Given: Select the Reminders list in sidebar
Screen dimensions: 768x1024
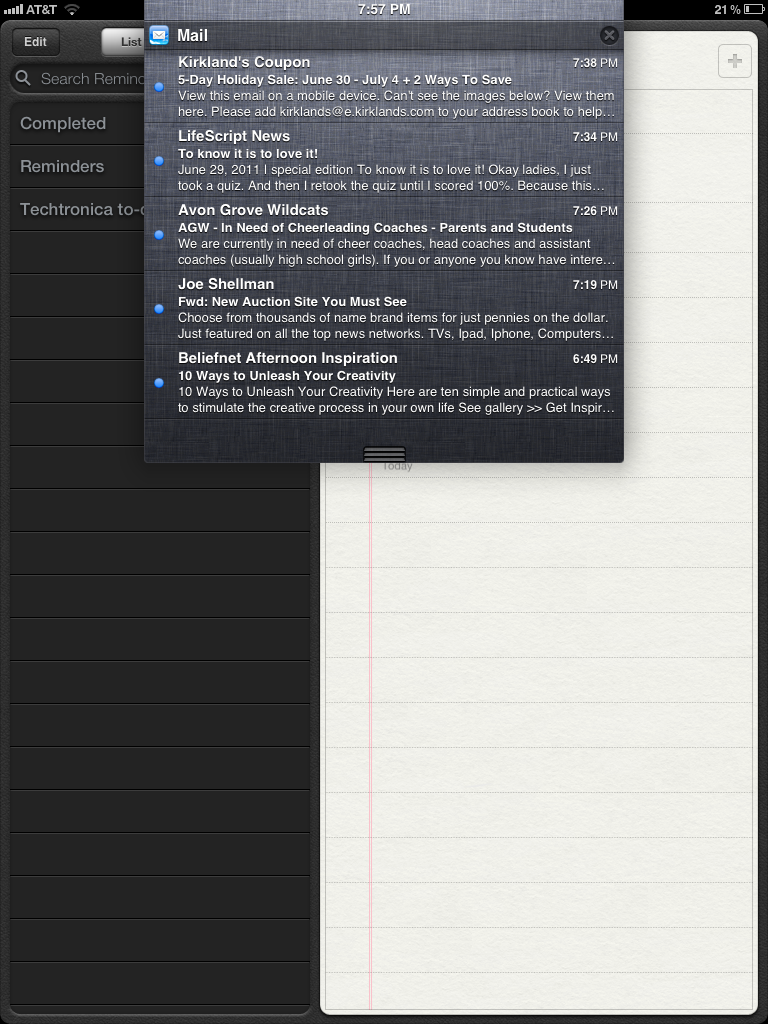Looking at the screenshot, I should point(62,167).
